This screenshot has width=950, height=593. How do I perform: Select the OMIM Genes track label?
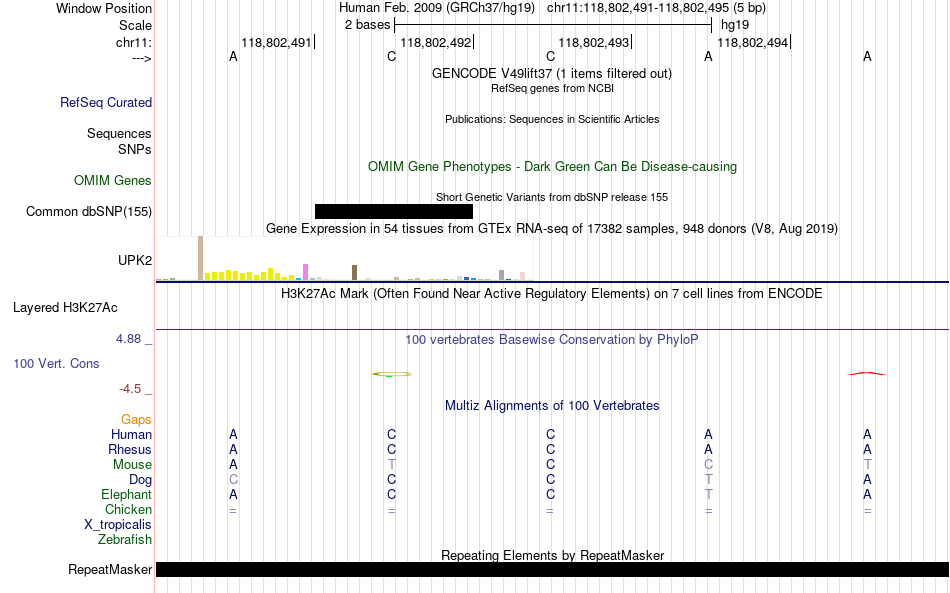tap(113, 181)
